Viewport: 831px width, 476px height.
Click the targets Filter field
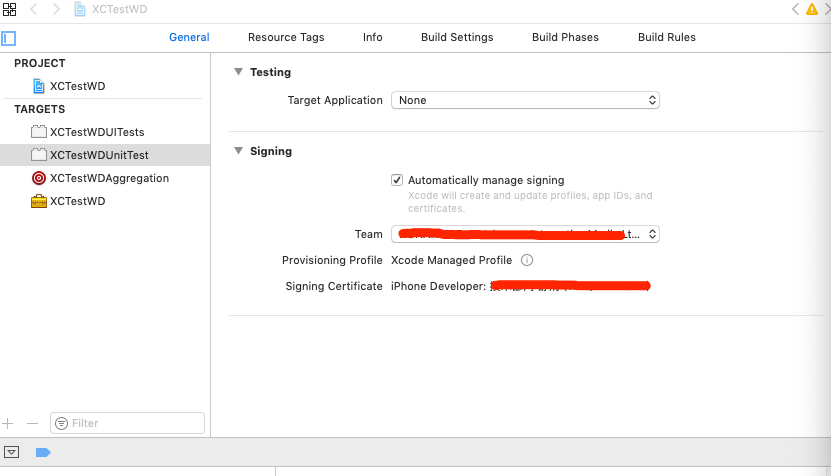pos(128,423)
